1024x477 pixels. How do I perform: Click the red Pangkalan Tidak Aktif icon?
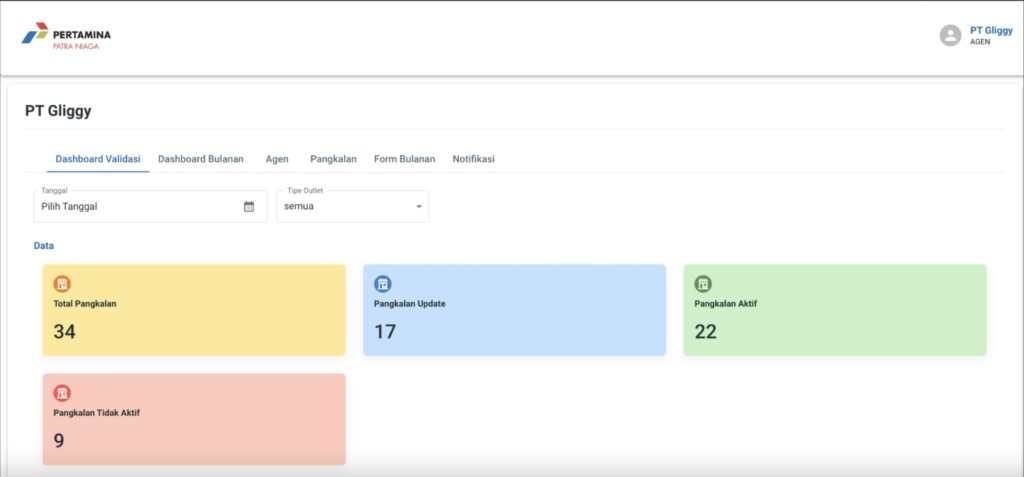point(62,393)
